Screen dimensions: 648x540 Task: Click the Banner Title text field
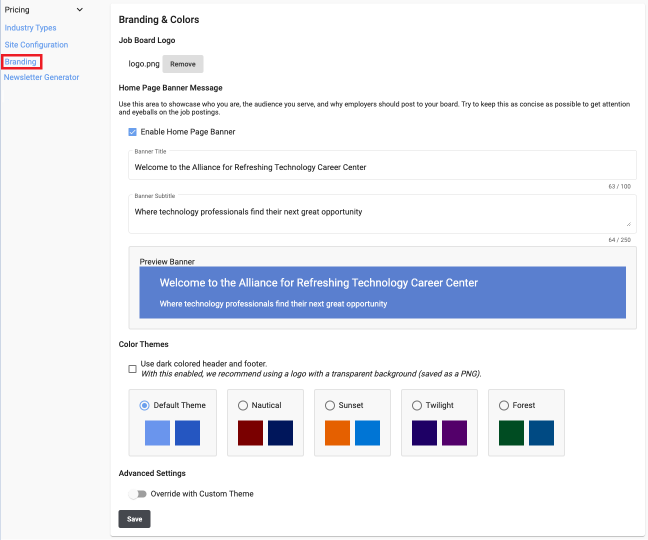[382, 167]
